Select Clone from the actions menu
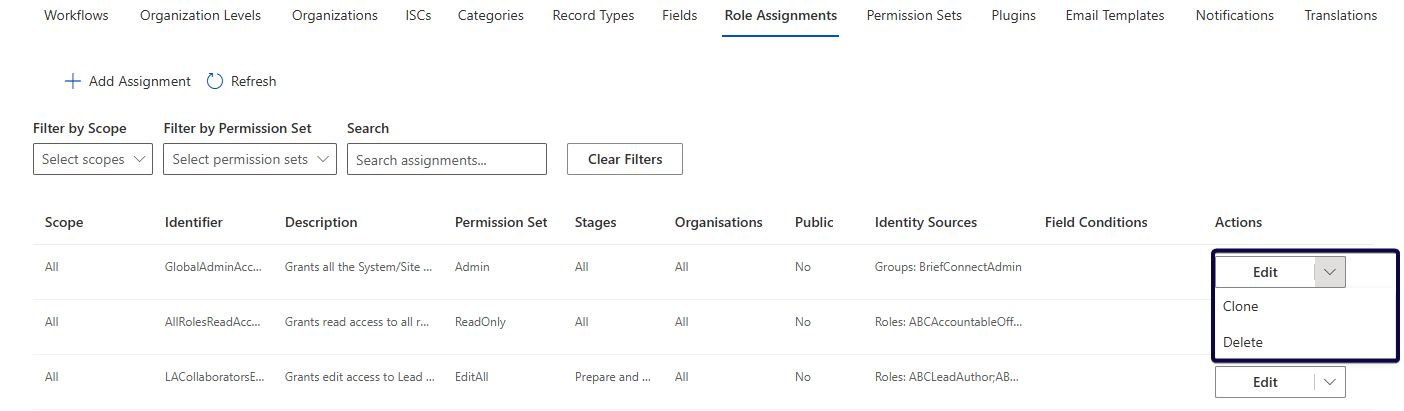This screenshot has width=1404, height=411. (x=1240, y=306)
